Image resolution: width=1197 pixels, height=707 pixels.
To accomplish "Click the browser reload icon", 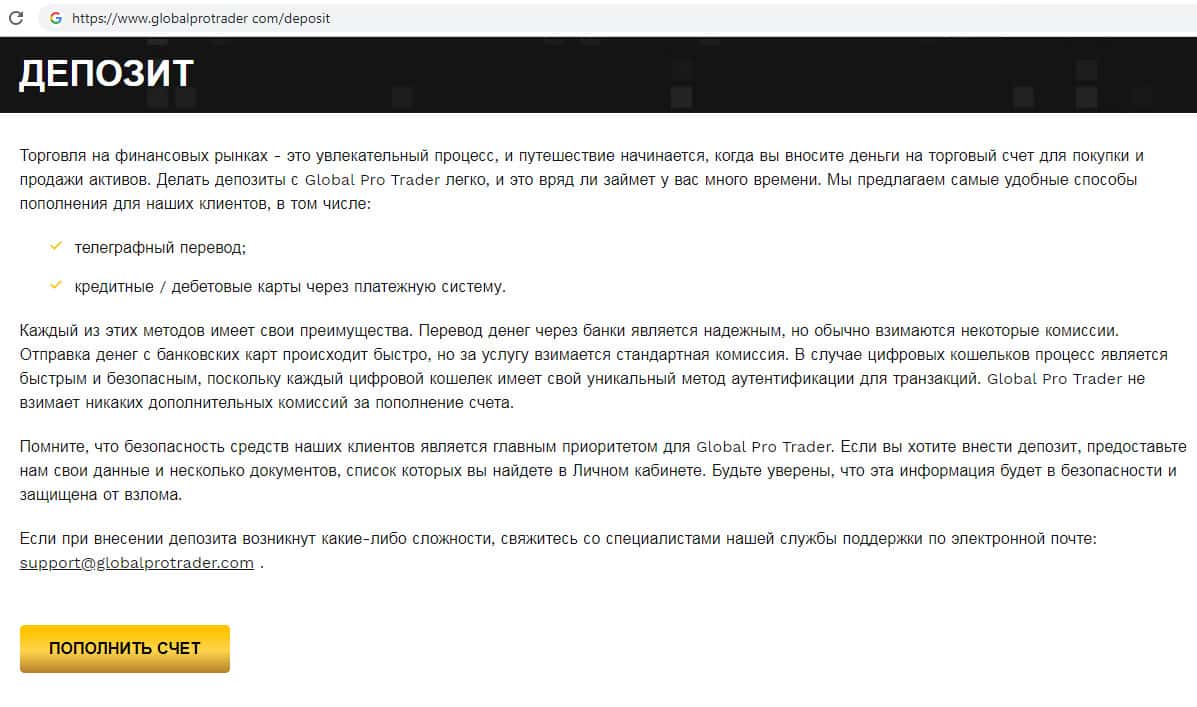I will coord(15,18).
